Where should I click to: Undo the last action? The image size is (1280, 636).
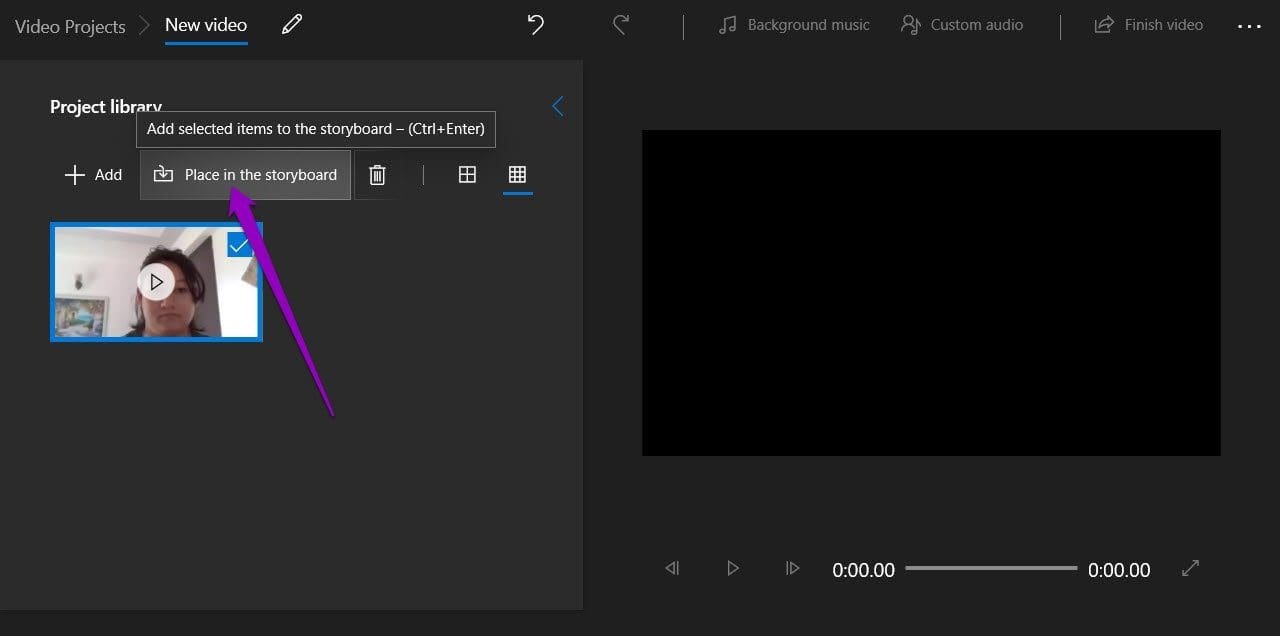click(535, 25)
